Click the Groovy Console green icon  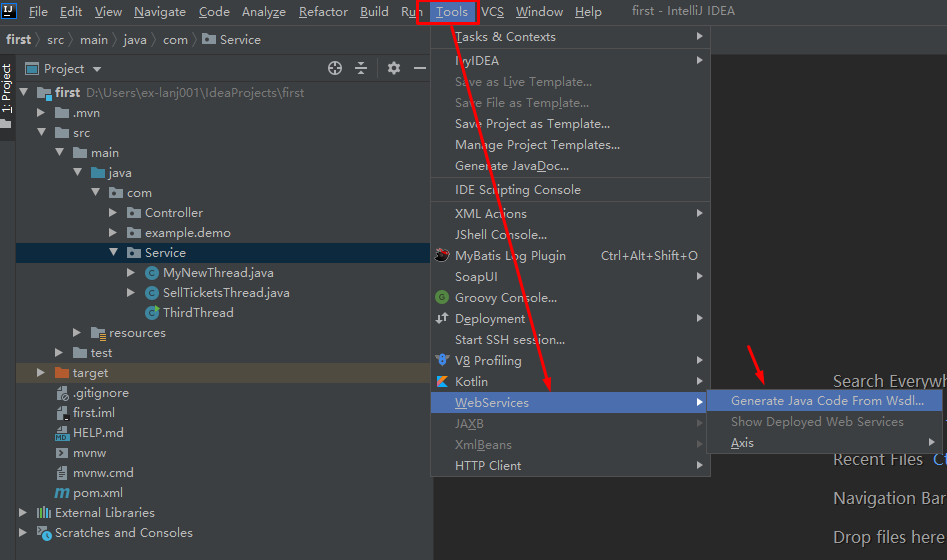442,297
